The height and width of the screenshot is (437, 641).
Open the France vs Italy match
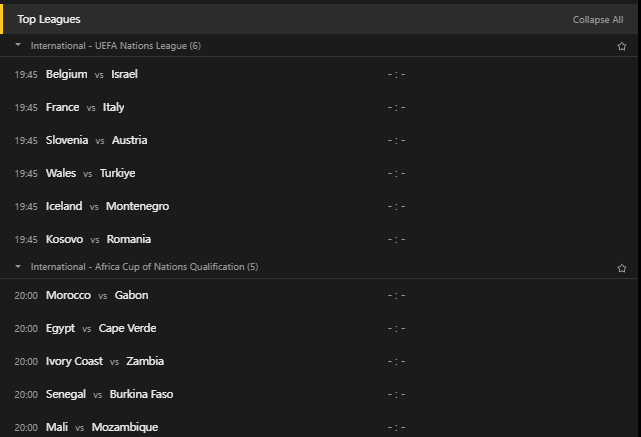[x=319, y=108]
